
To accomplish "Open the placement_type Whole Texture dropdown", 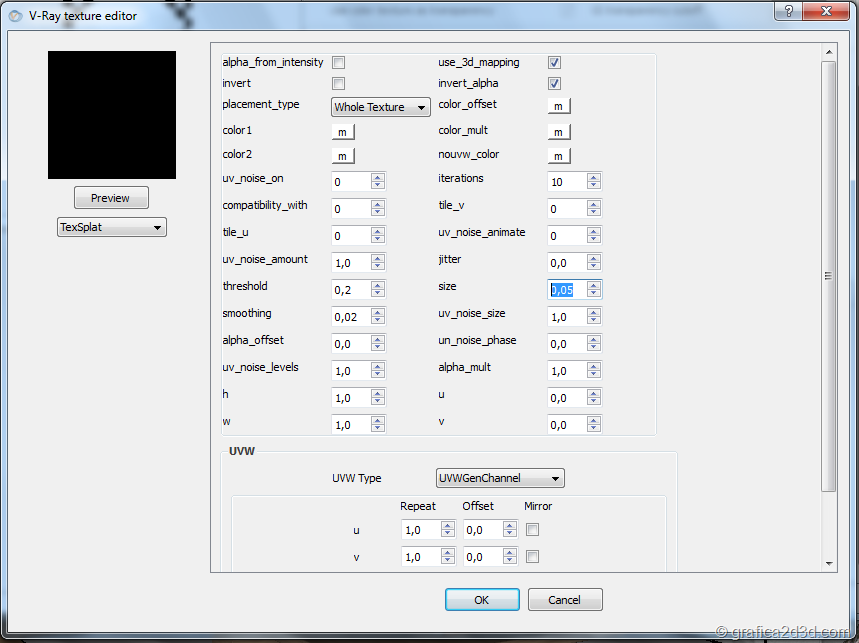I will point(381,107).
